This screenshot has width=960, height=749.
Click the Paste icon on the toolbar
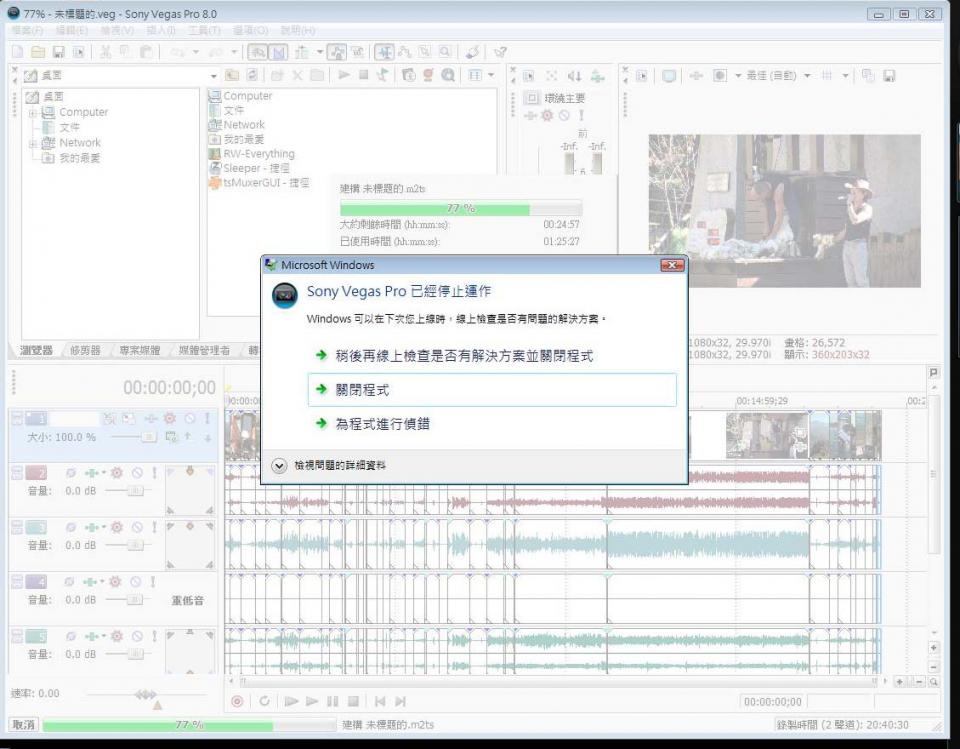[x=144, y=50]
